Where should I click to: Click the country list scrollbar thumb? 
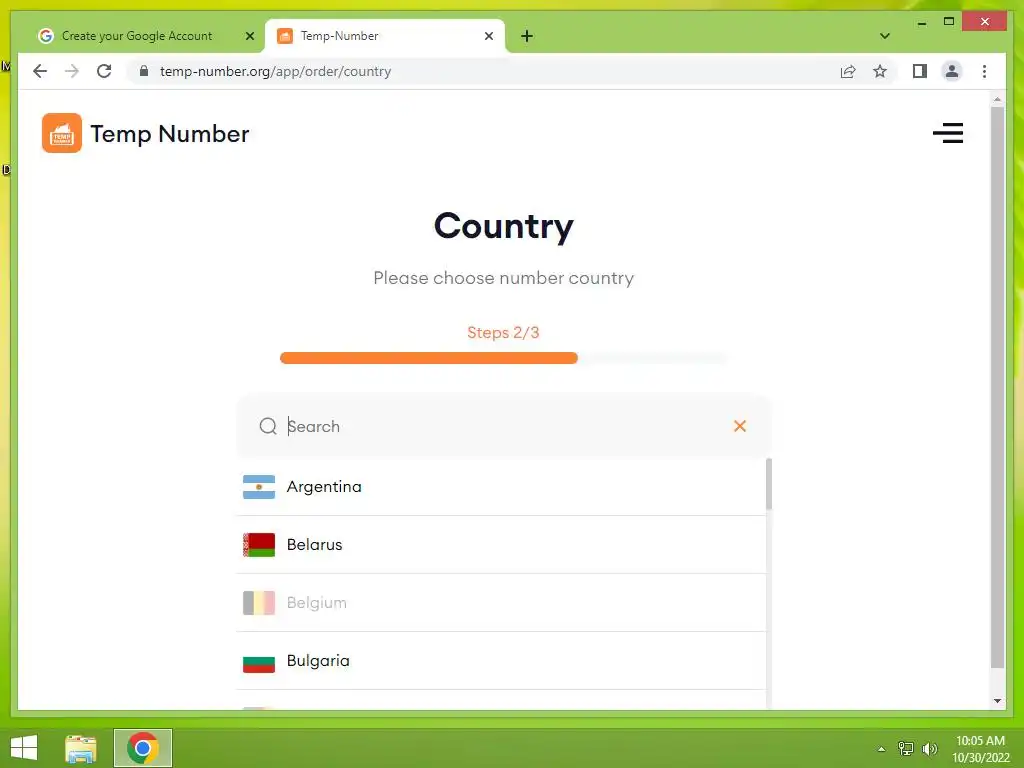pos(769,484)
